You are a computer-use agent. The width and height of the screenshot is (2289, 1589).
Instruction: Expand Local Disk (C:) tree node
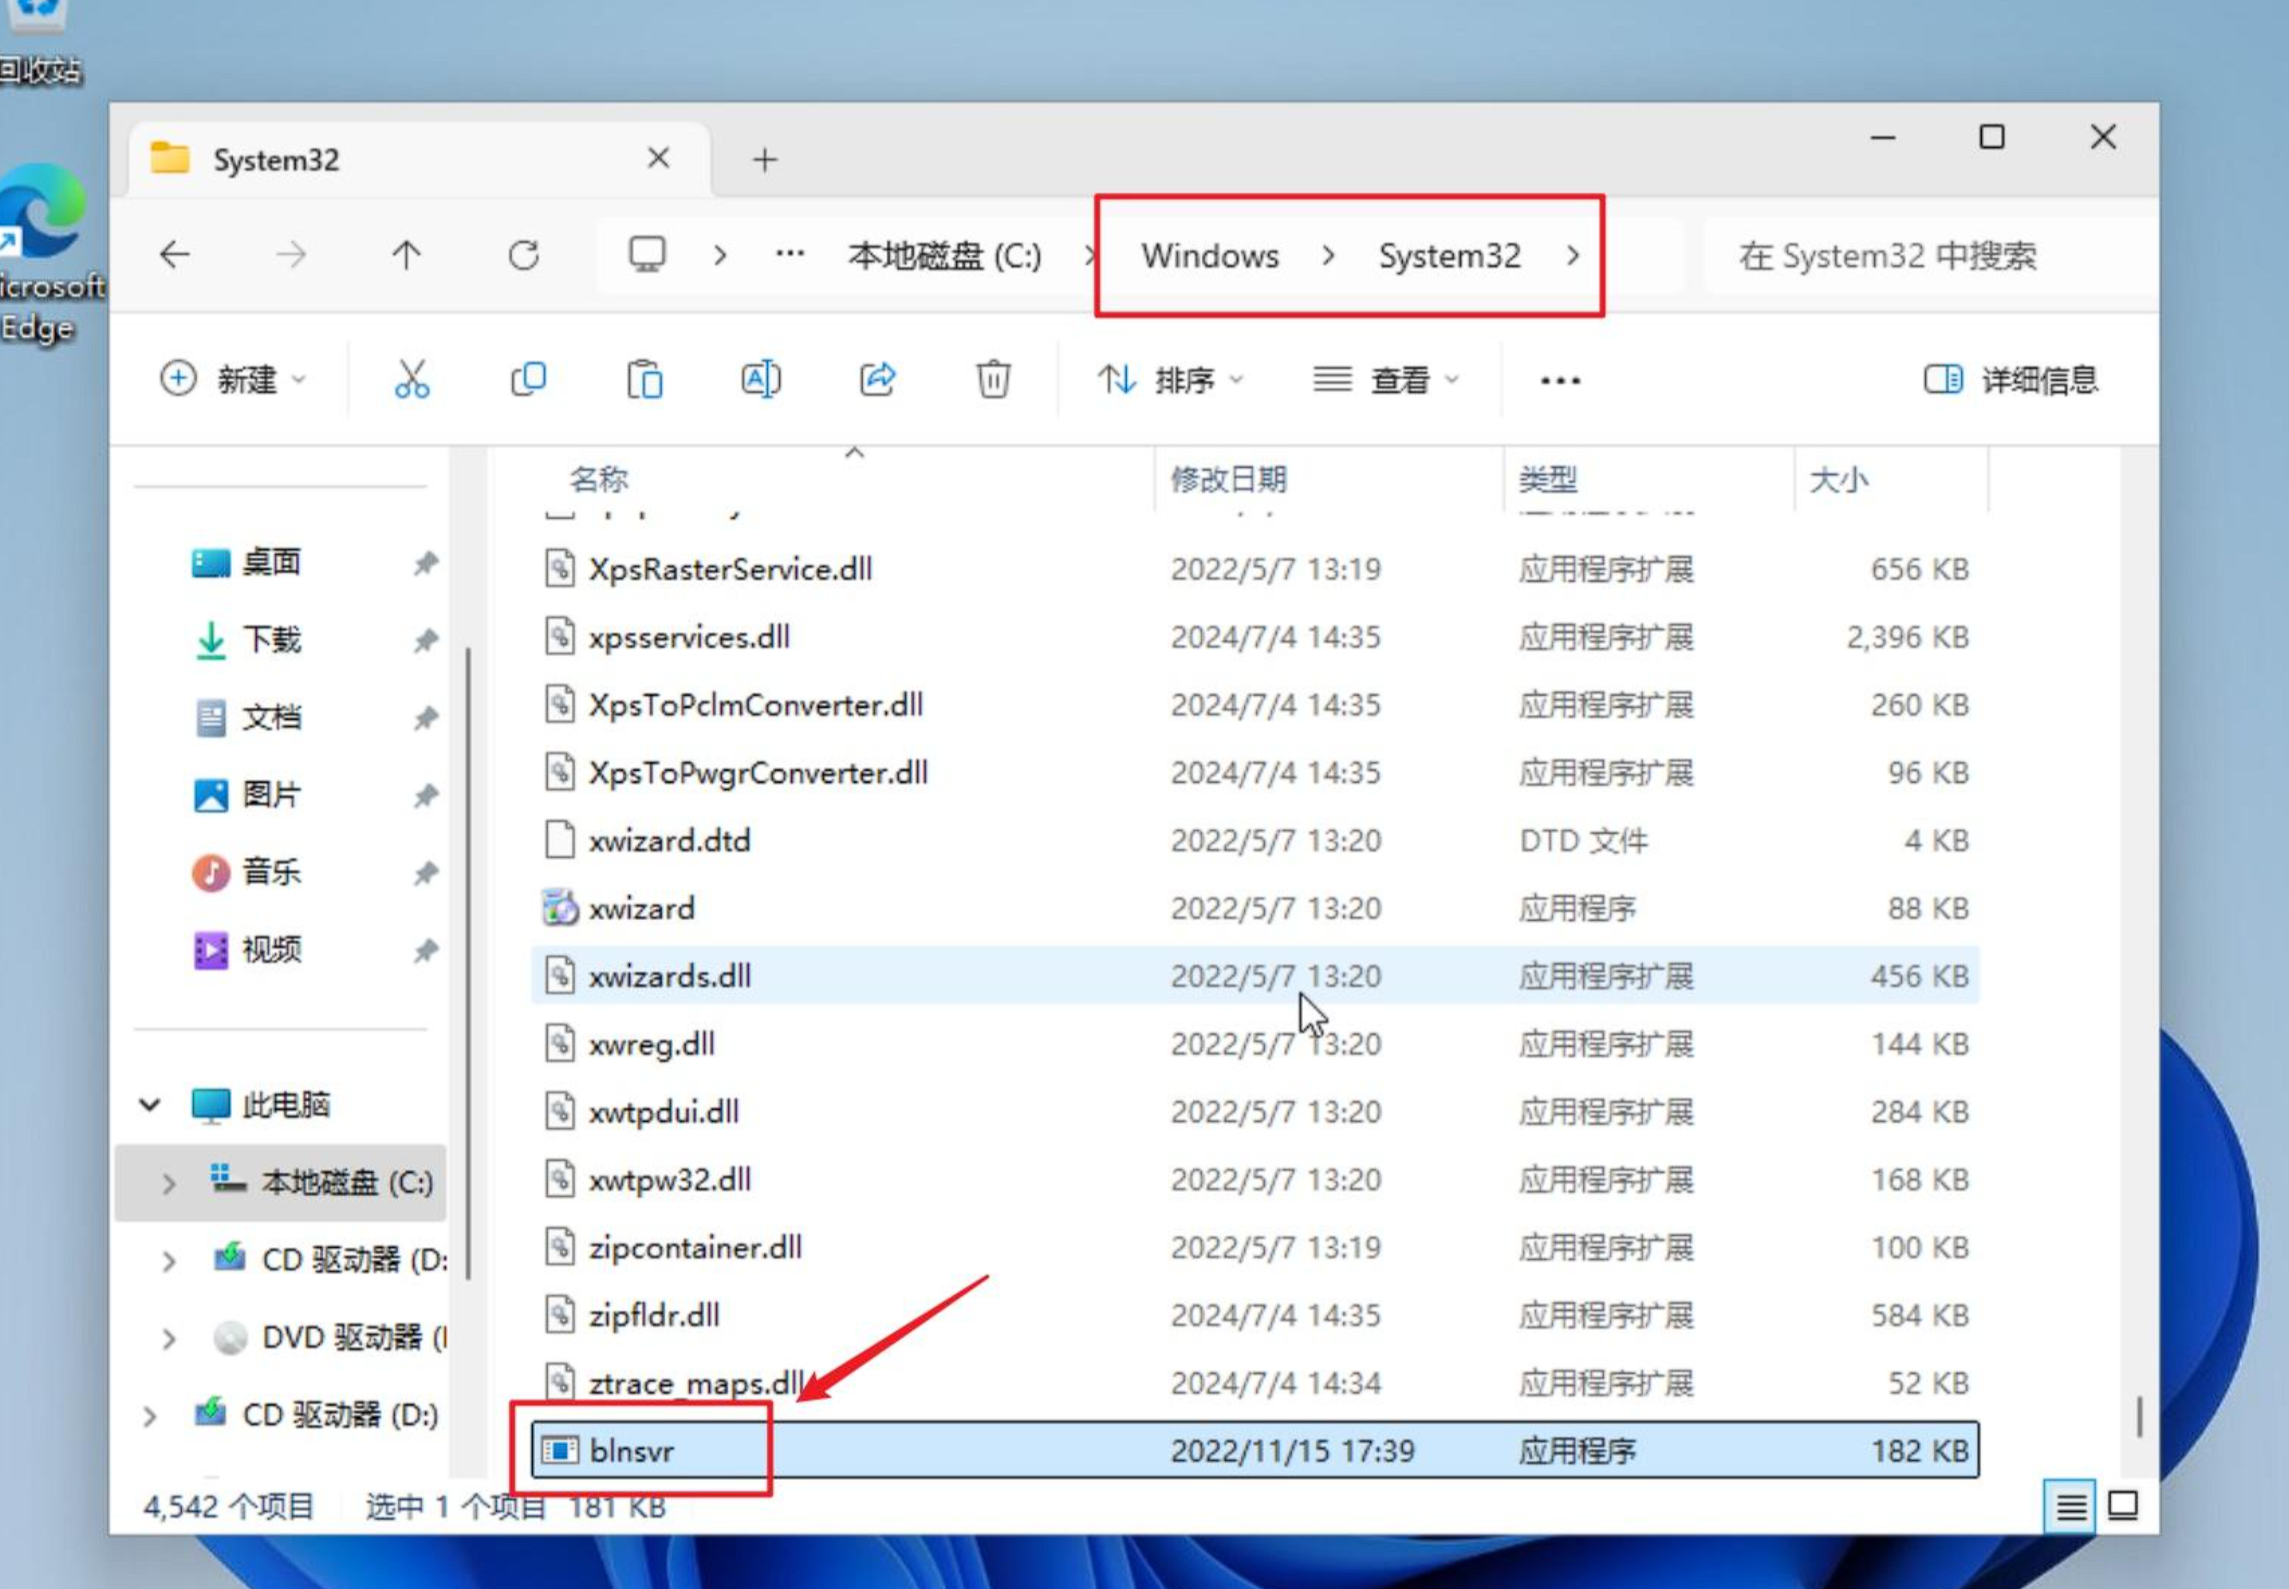click(x=169, y=1184)
